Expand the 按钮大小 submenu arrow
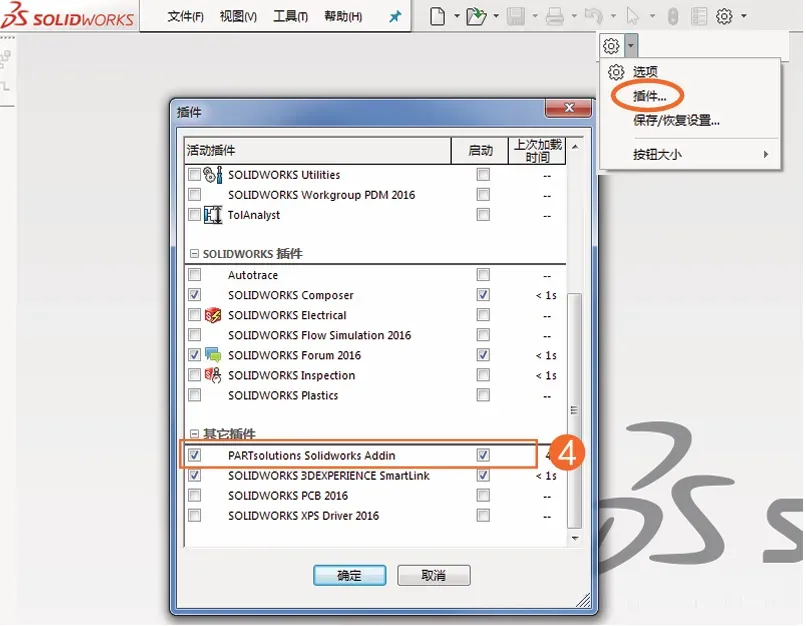Viewport: 806px width, 626px height. [766, 154]
